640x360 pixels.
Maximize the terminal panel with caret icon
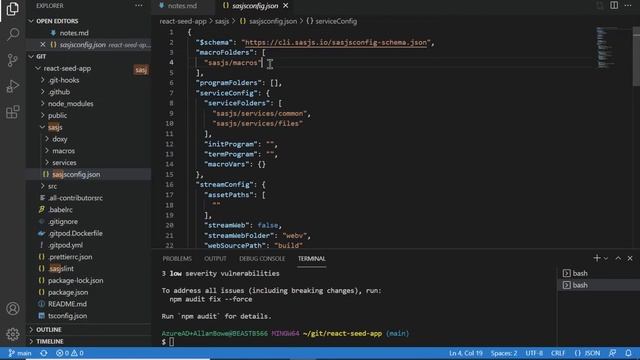618,258
